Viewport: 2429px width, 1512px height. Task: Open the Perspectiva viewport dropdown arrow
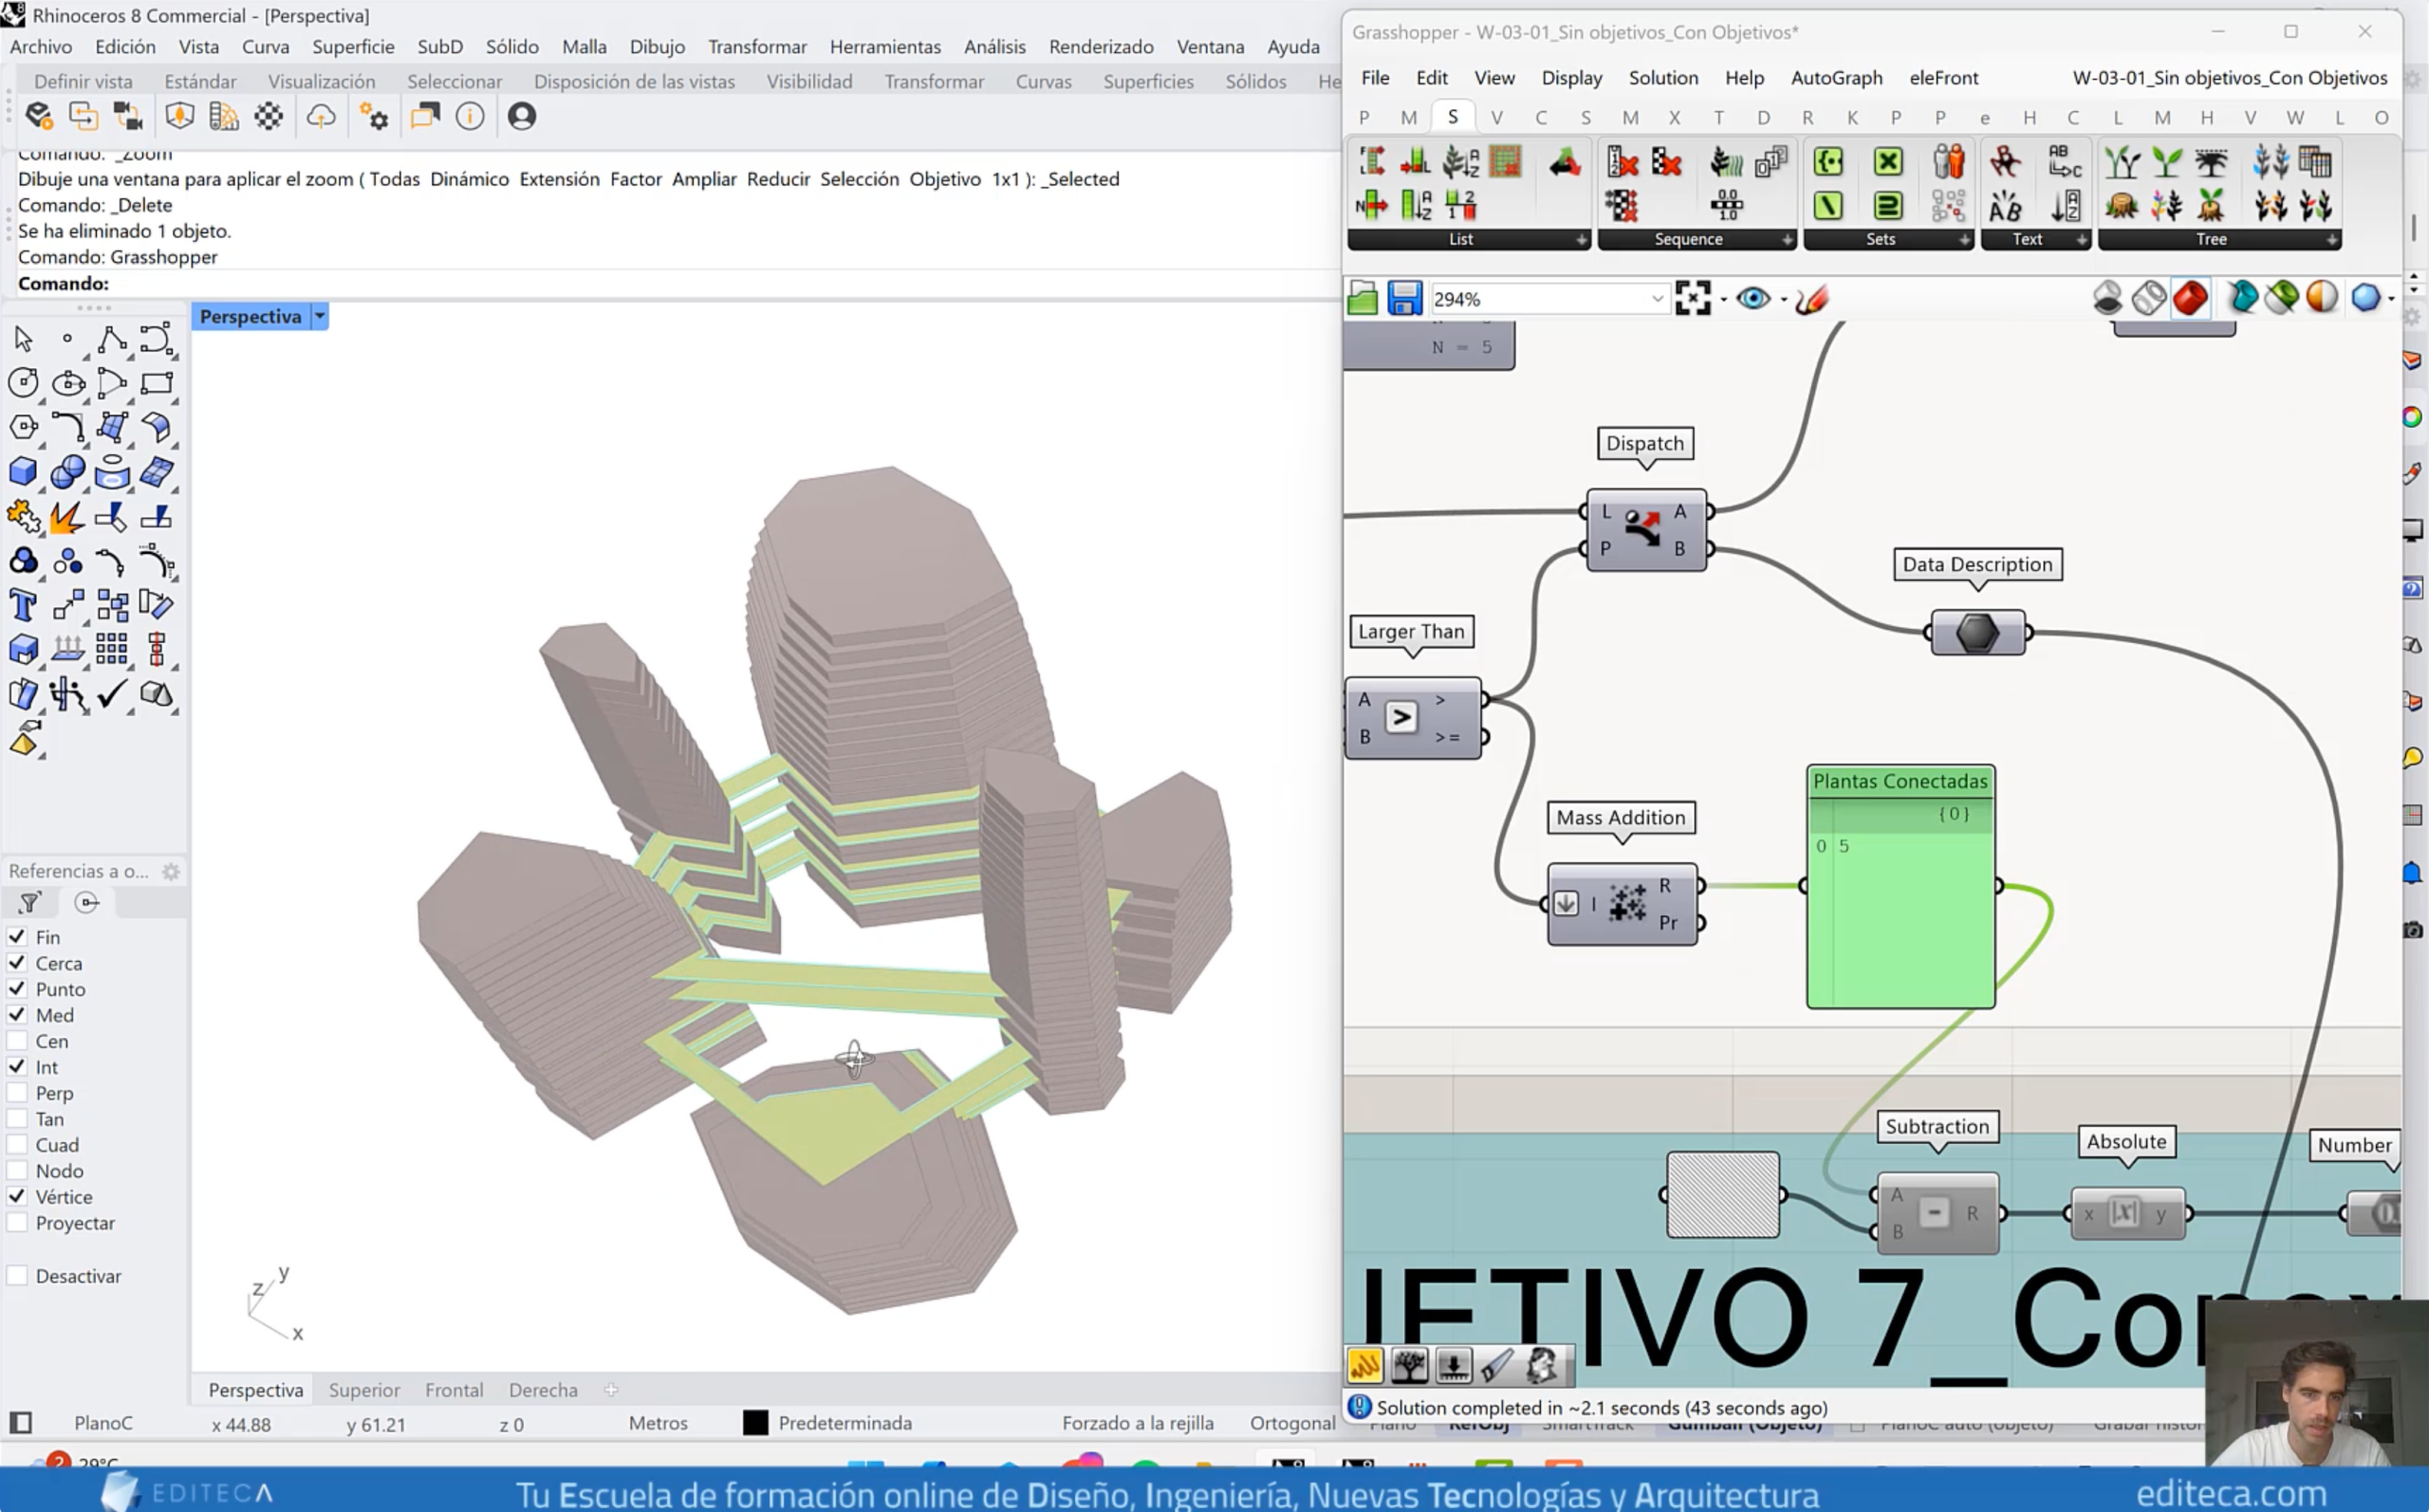(x=320, y=316)
